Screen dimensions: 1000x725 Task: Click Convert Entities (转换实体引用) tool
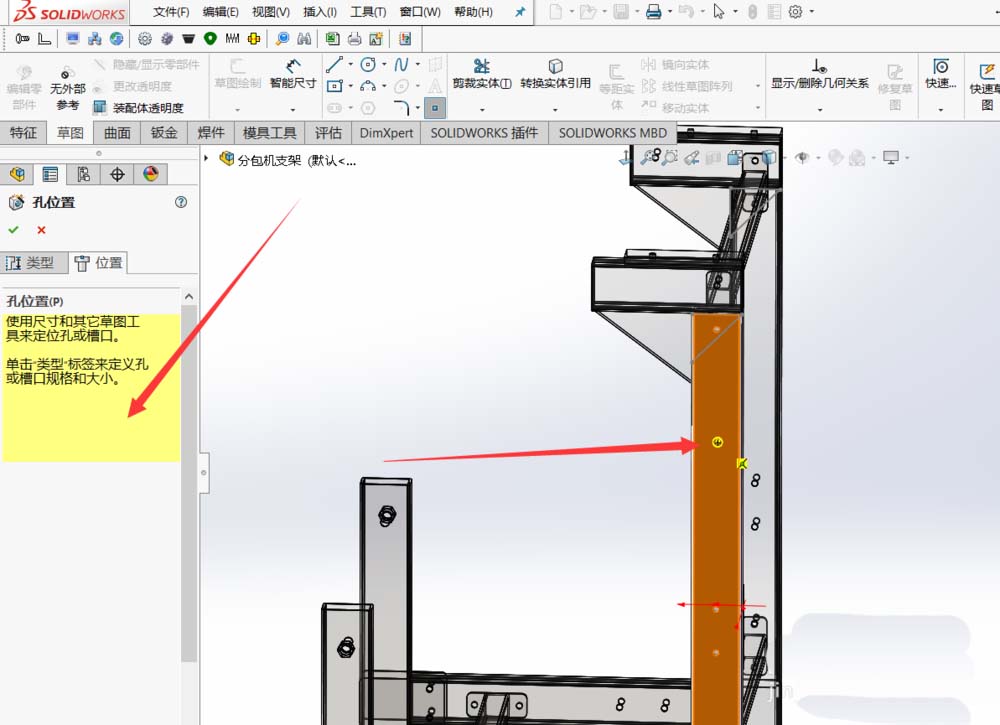(555, 74)
